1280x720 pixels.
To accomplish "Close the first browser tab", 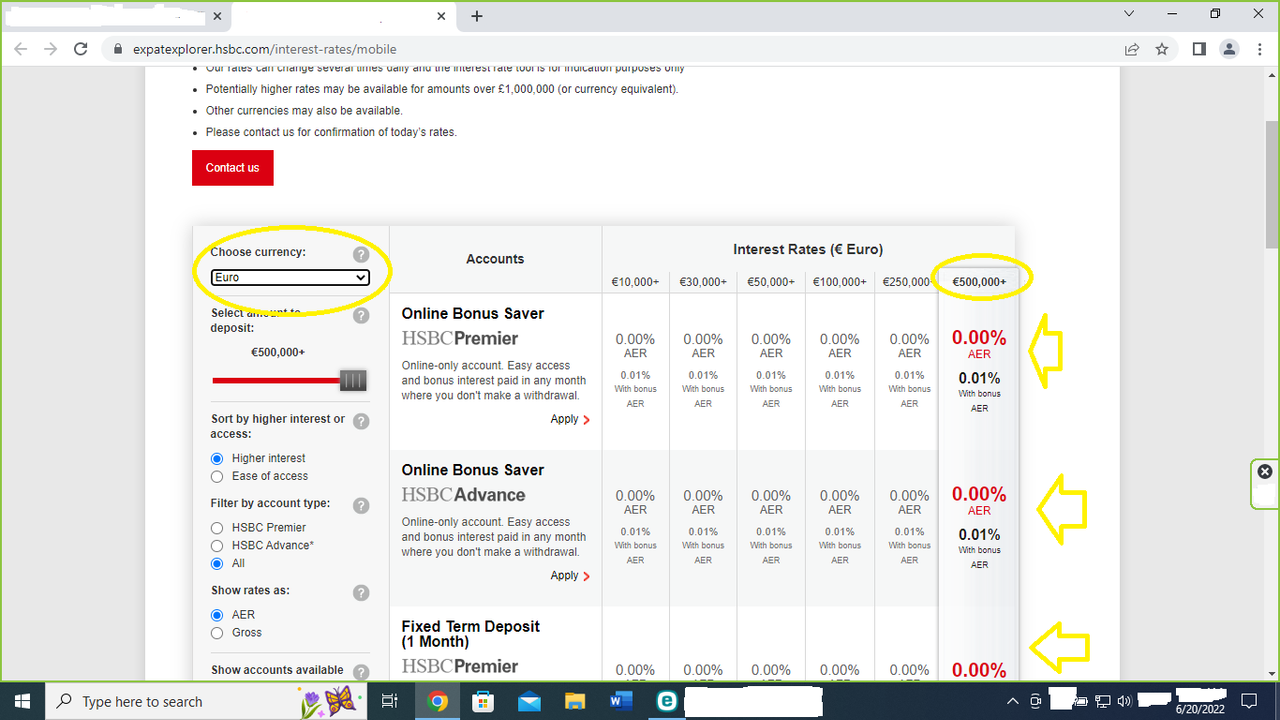I will (215, 16).
